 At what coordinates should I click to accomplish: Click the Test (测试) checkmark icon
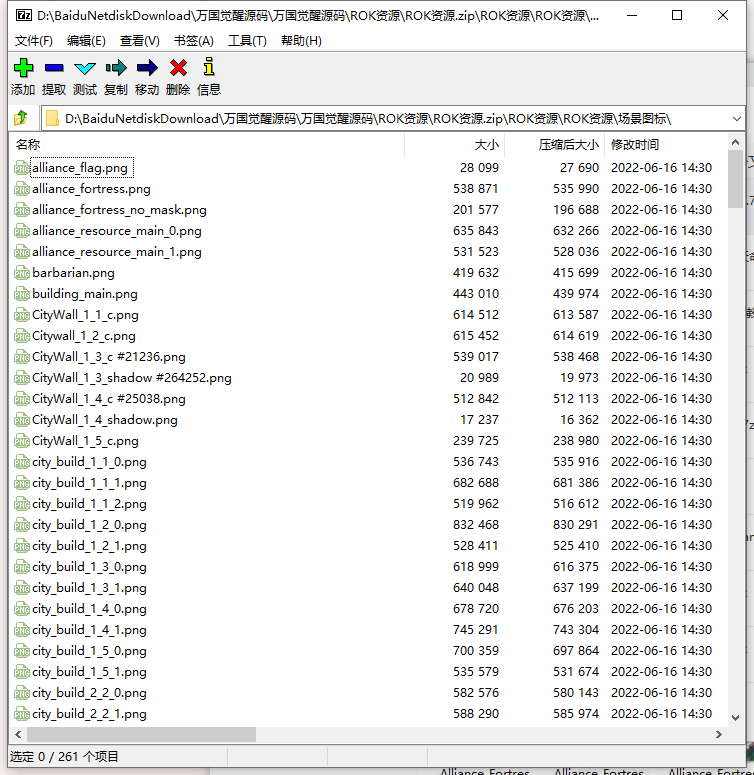85,68
